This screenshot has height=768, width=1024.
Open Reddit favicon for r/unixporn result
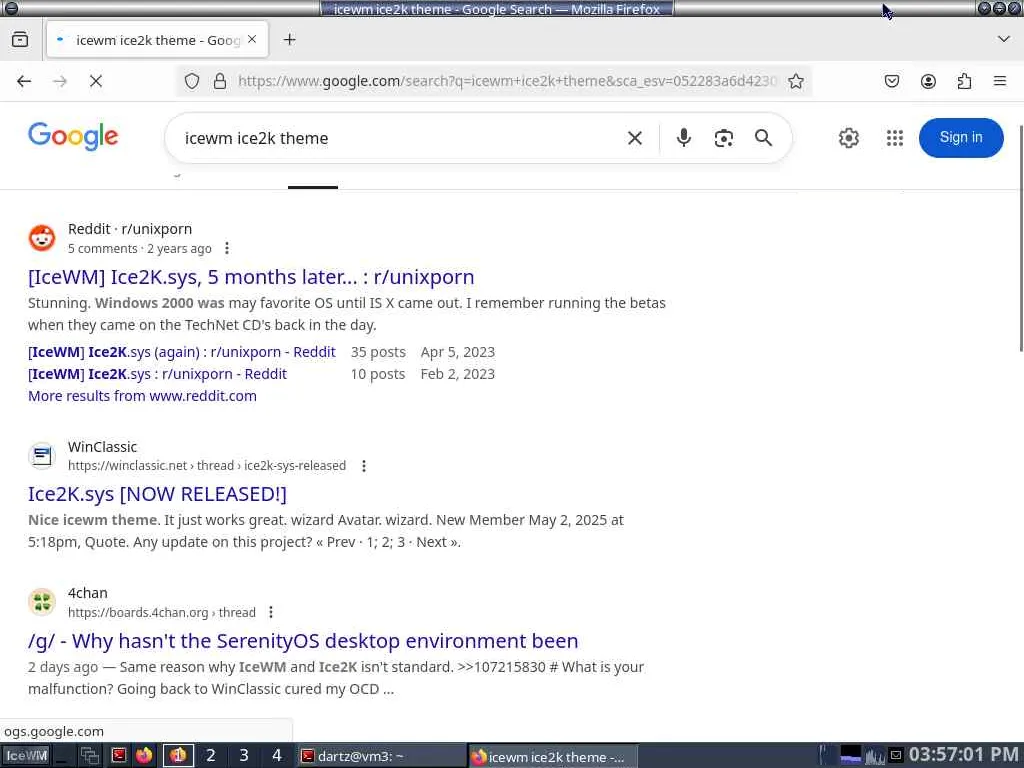tap(42, 238)
